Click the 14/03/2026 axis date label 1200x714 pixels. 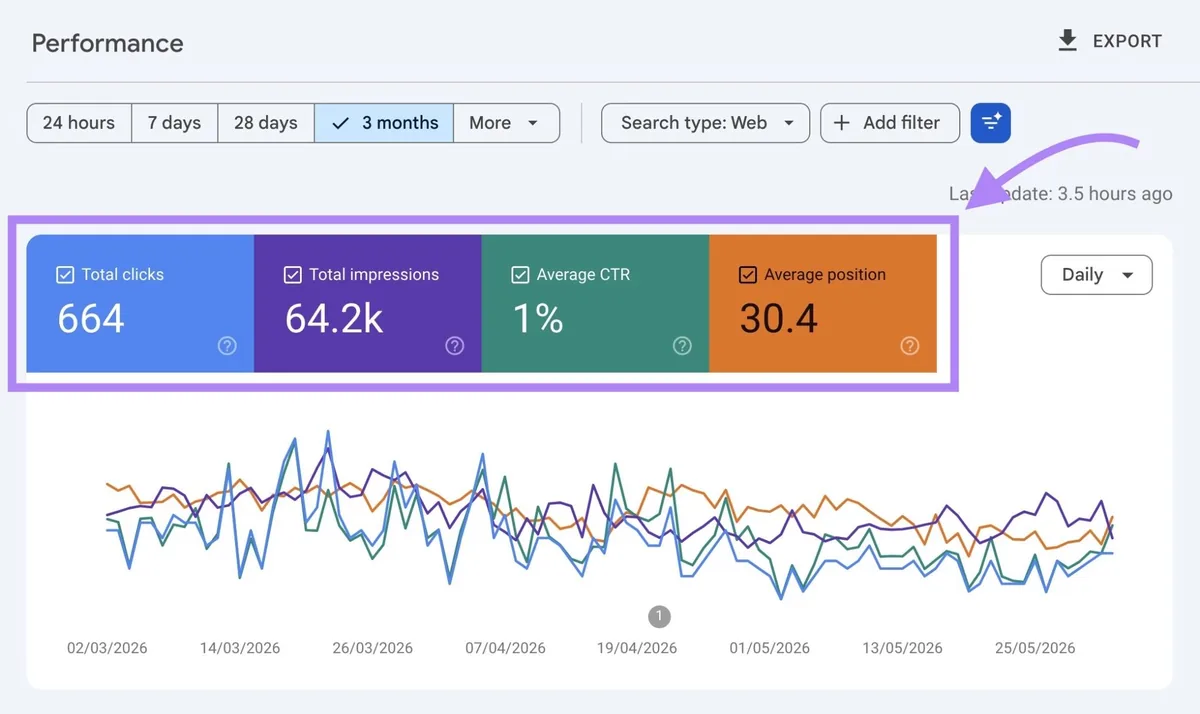coord(240,648)
